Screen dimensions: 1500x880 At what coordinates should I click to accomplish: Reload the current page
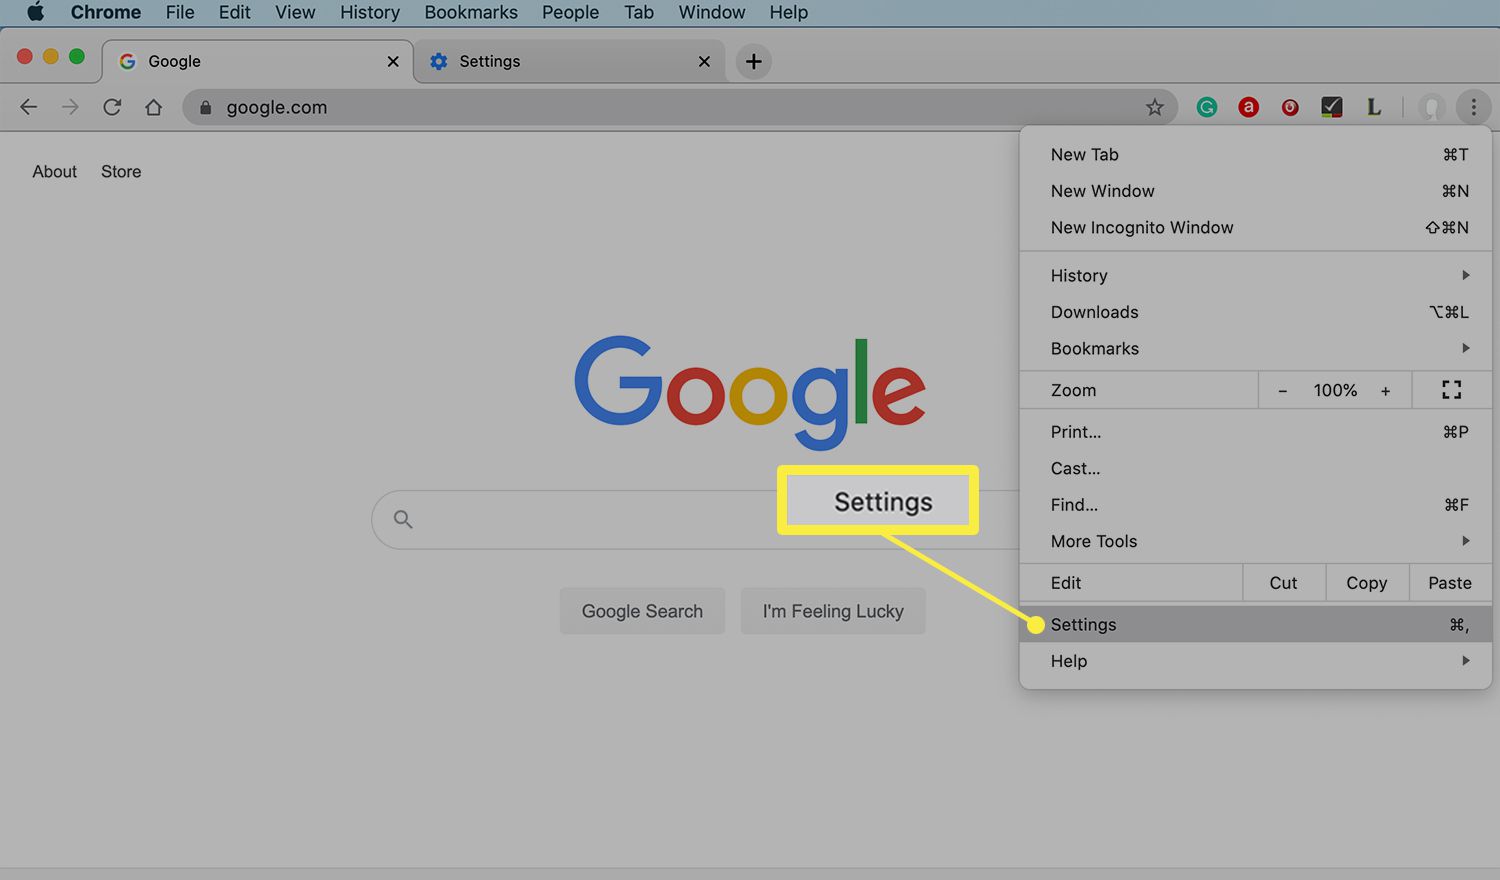(112, 107)
